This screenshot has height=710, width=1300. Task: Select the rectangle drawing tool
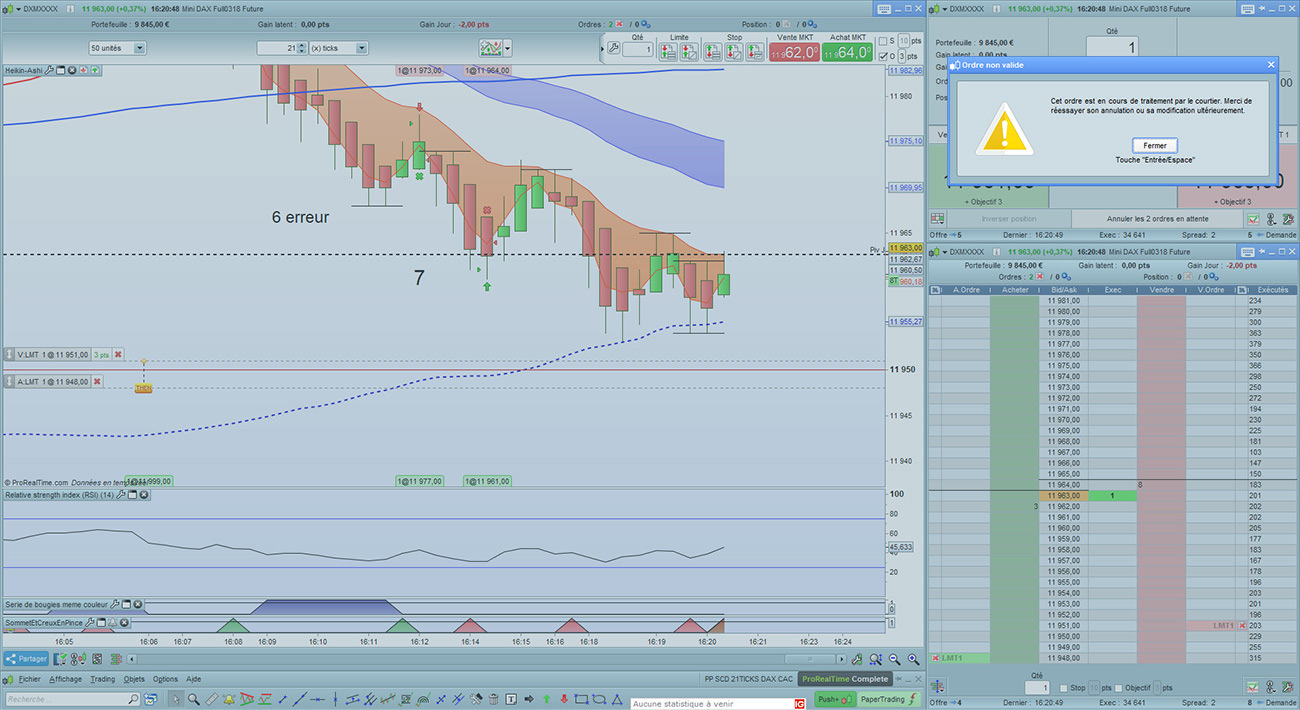[x=581, y=699]
